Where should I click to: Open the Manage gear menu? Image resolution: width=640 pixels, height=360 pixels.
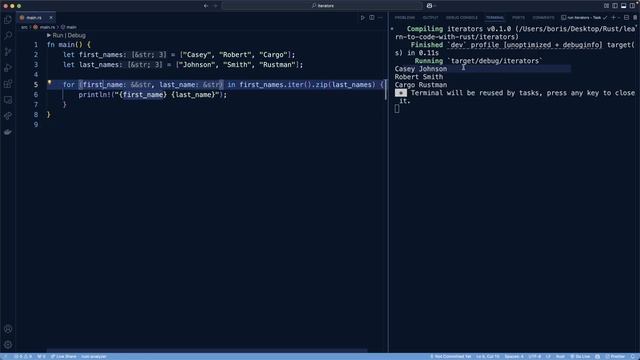(x=8, y=345)
